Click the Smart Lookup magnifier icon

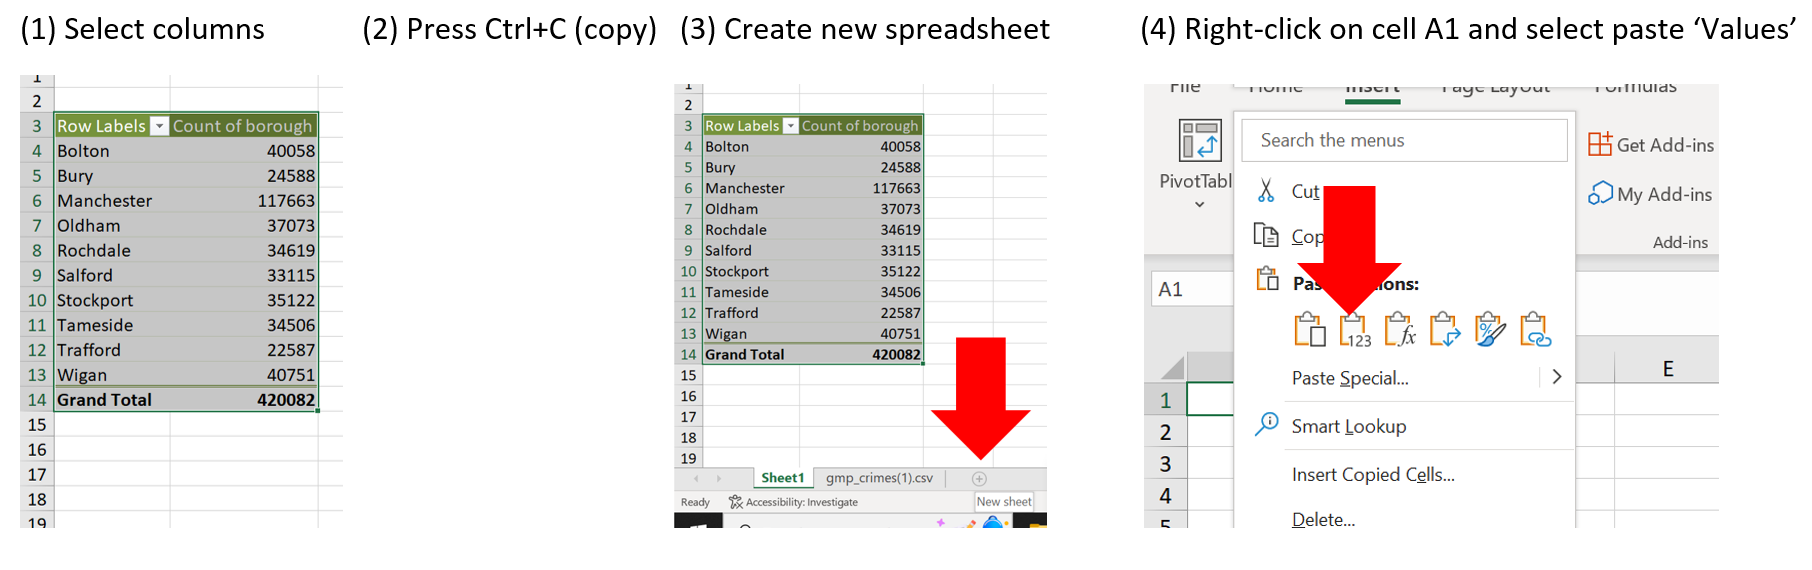pos(1267,425)
